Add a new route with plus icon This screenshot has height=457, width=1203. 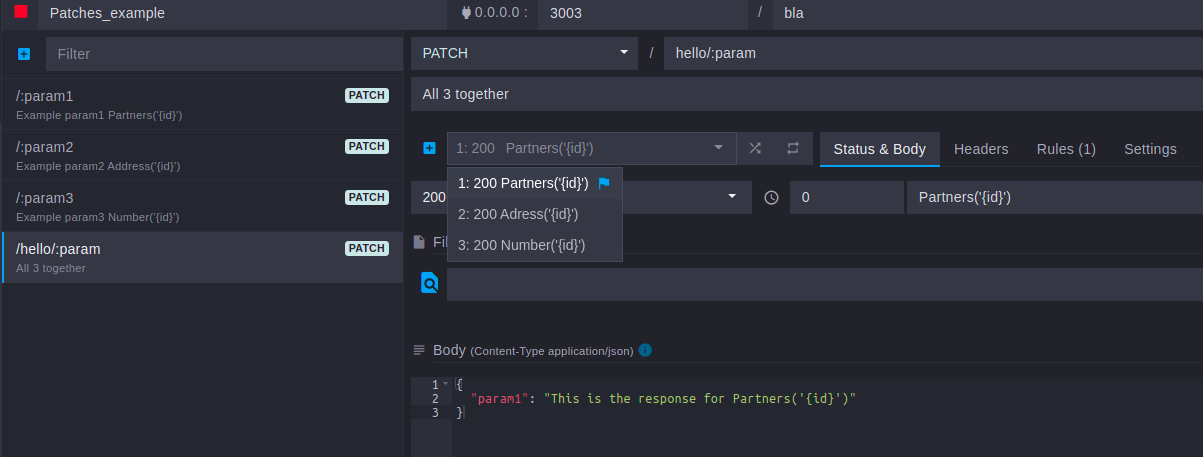[24, 54]
